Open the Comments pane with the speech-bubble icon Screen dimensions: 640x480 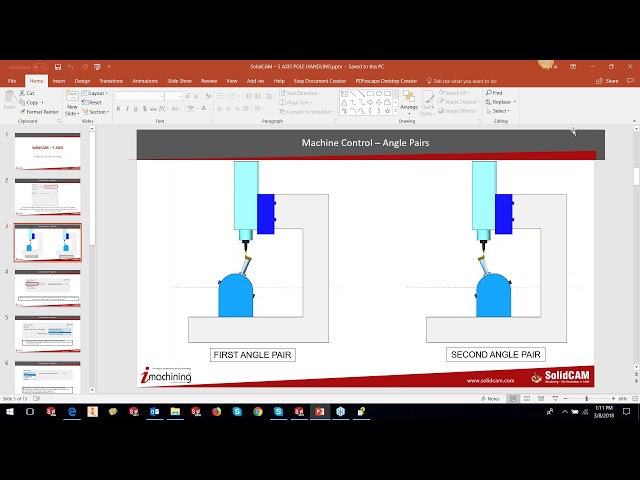pyautogui.click(x=630, y=81)
